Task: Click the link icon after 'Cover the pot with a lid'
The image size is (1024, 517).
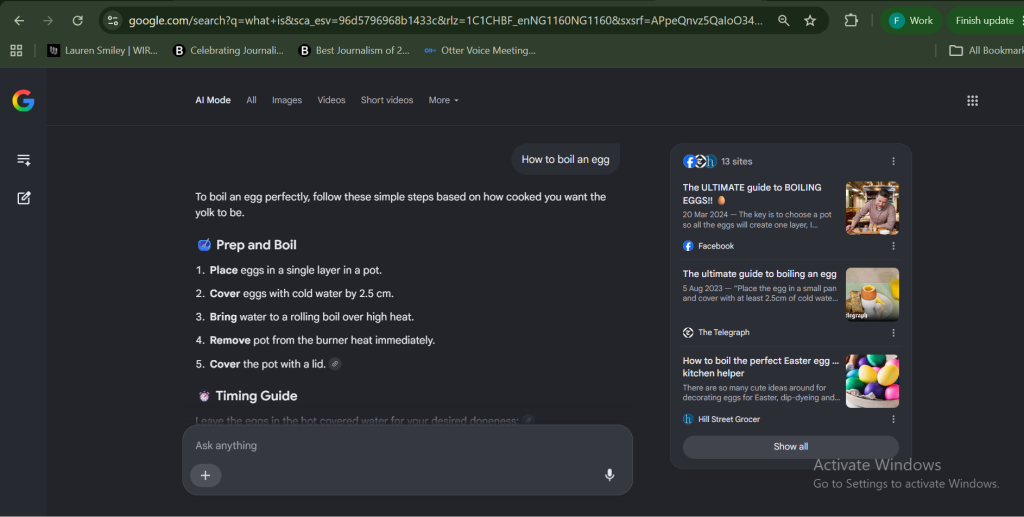Action: coord(335,364)
